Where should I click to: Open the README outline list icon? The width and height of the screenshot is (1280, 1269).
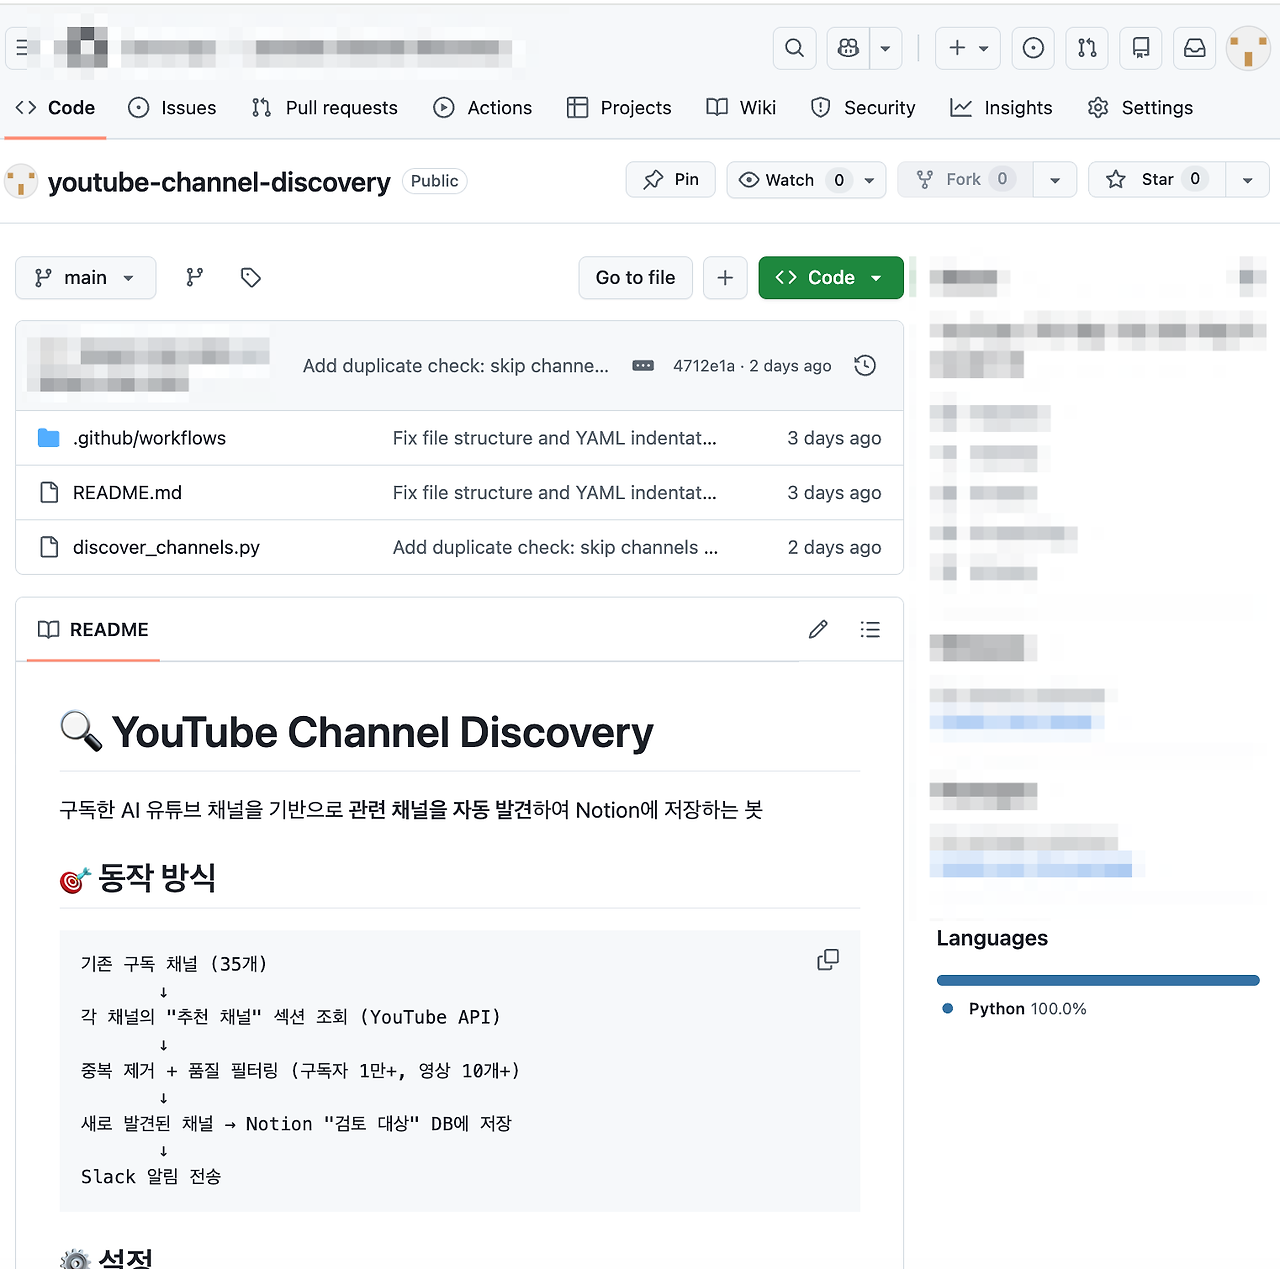870,630
